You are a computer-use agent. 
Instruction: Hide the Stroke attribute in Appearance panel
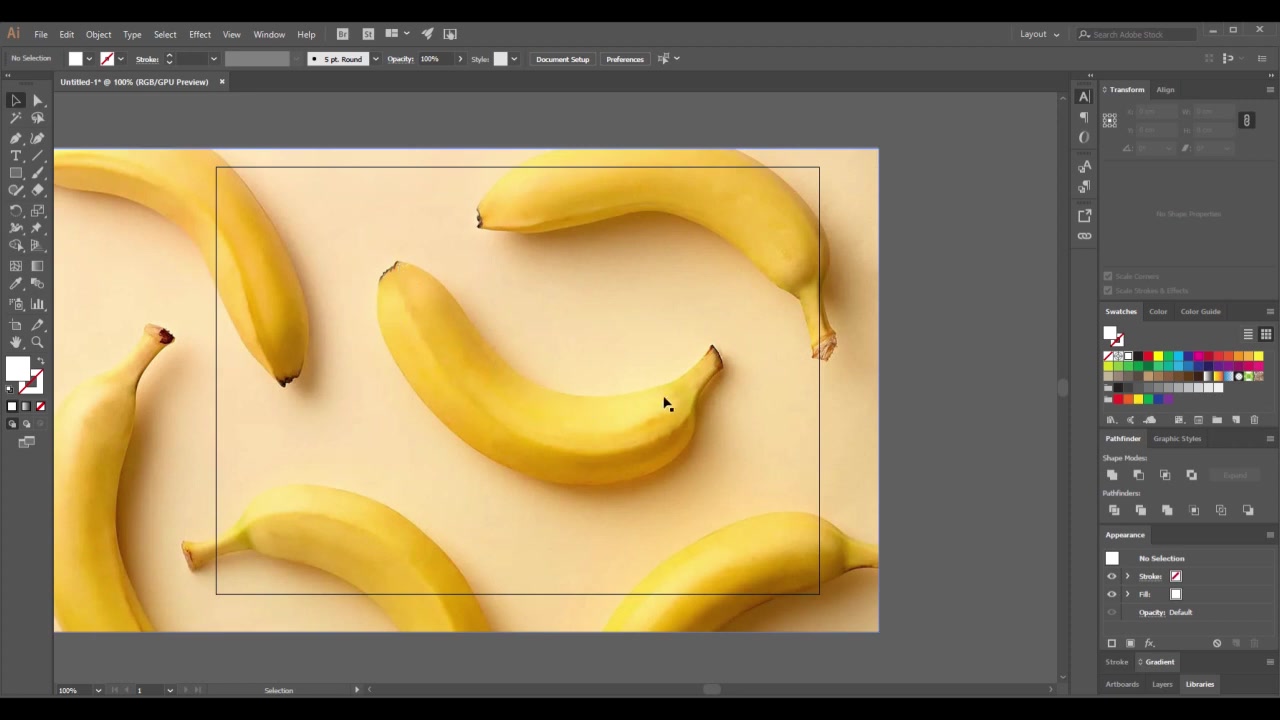[1111, 576]
